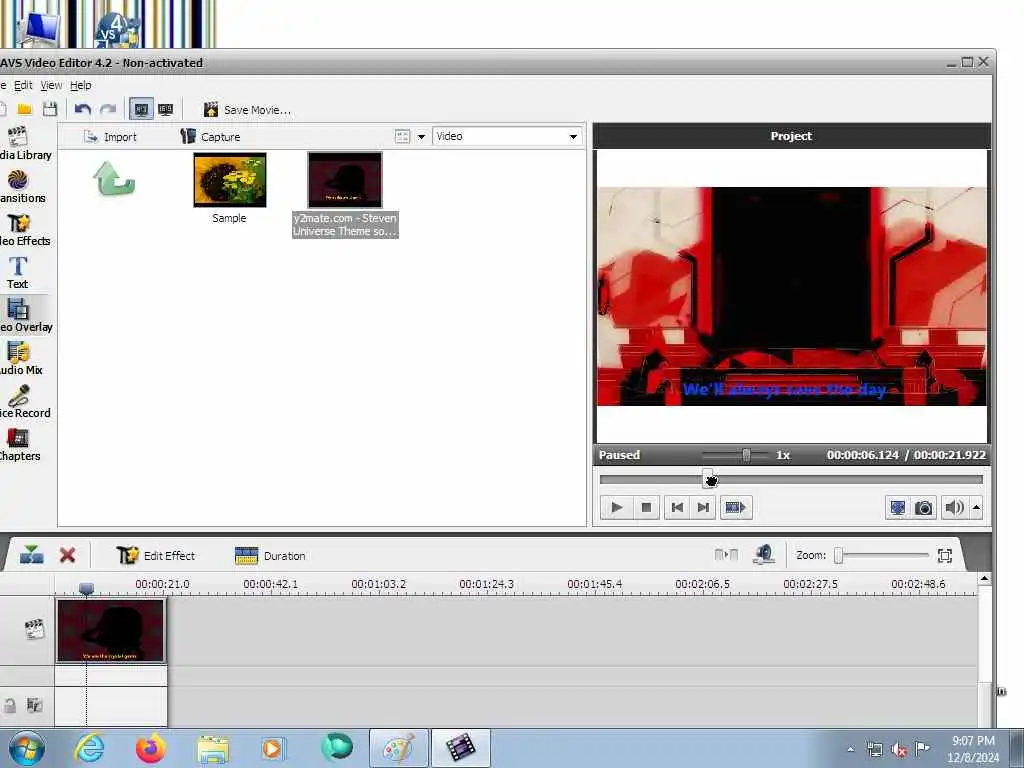The image size is (1024, 768).
Task: Click the voice/audio settings icon near Zoom
Action: (x=763, y=555)
